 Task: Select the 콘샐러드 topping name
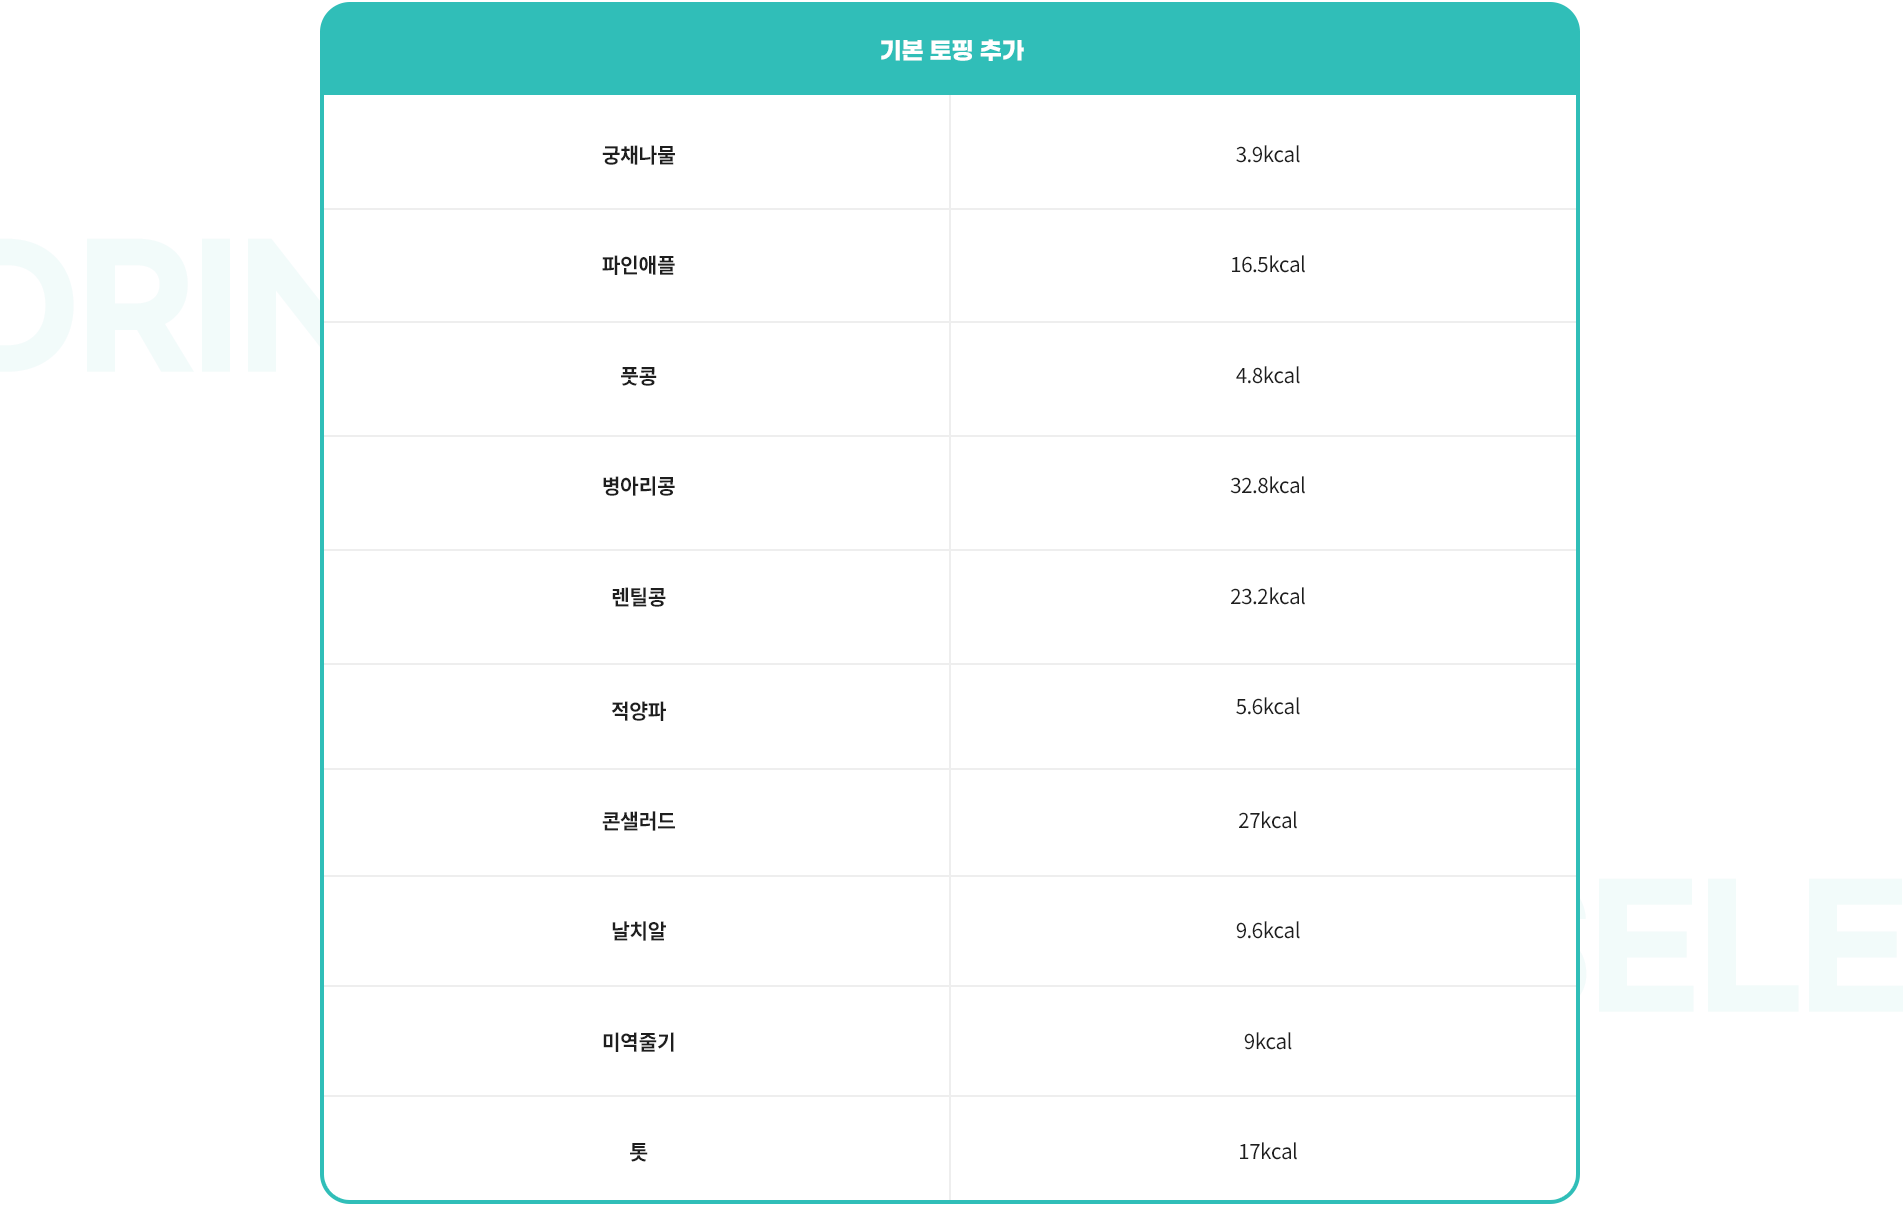pyautogui.click(x=638, y=821)
